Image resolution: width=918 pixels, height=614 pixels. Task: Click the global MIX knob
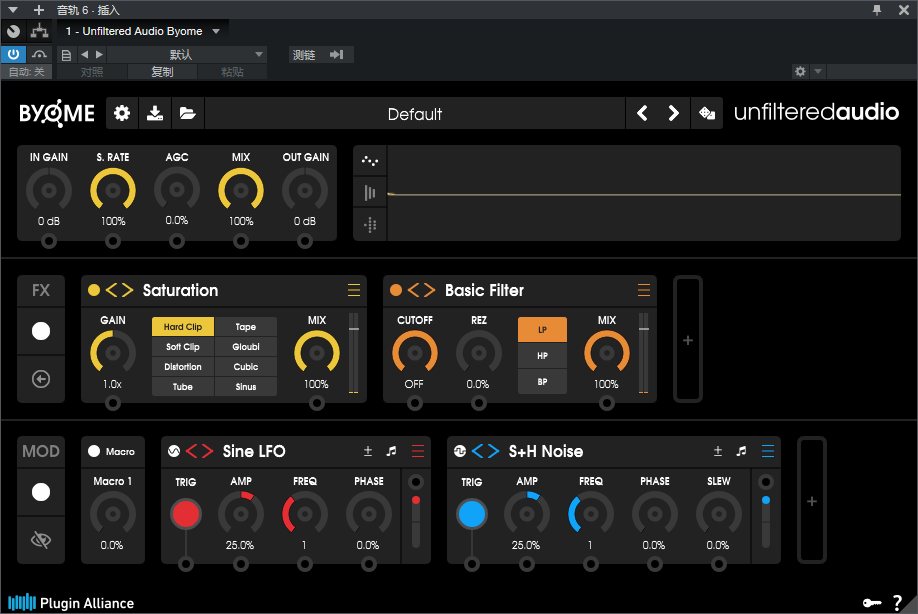pyautogui.click(x=241, y=190)
